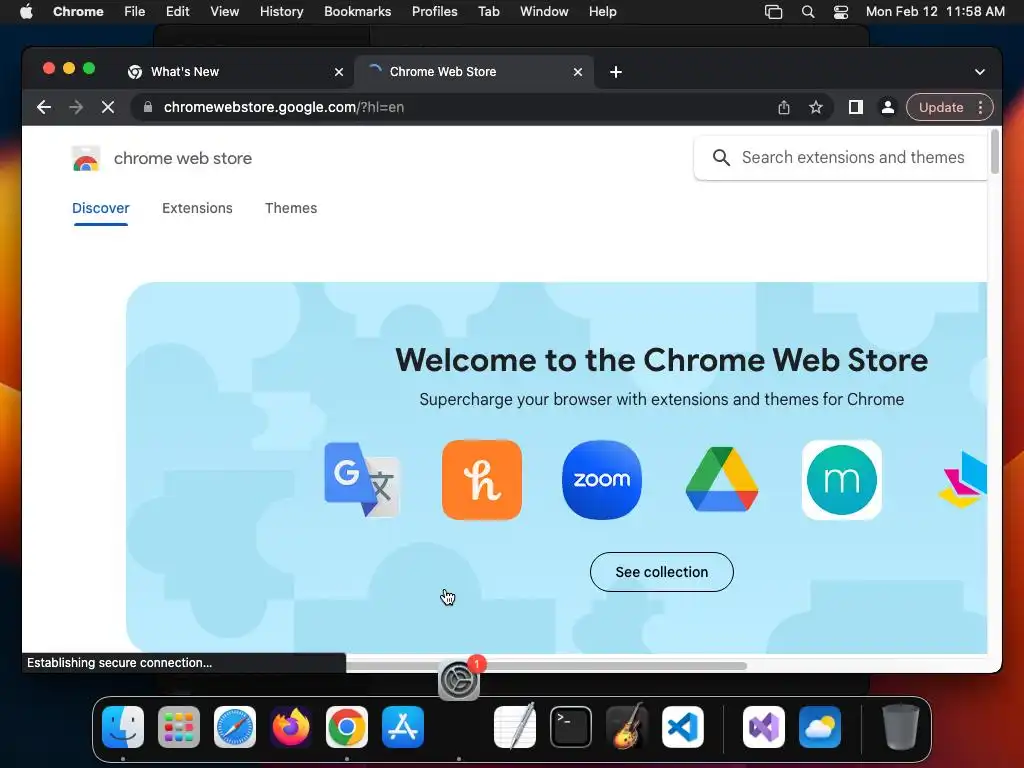Open Visual Studio Code from Dock

[x=683, y=727]
